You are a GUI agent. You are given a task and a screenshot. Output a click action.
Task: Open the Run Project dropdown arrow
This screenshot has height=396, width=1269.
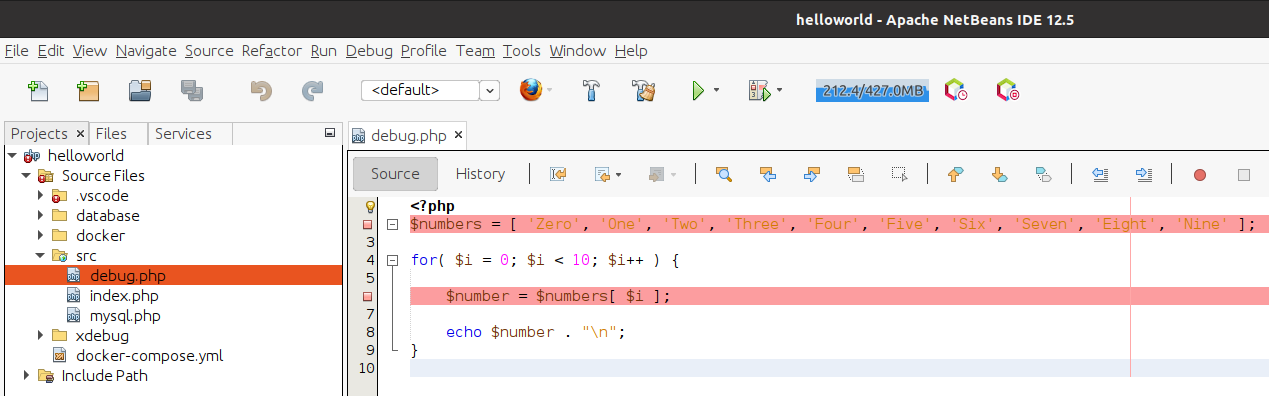coord(717,91)
